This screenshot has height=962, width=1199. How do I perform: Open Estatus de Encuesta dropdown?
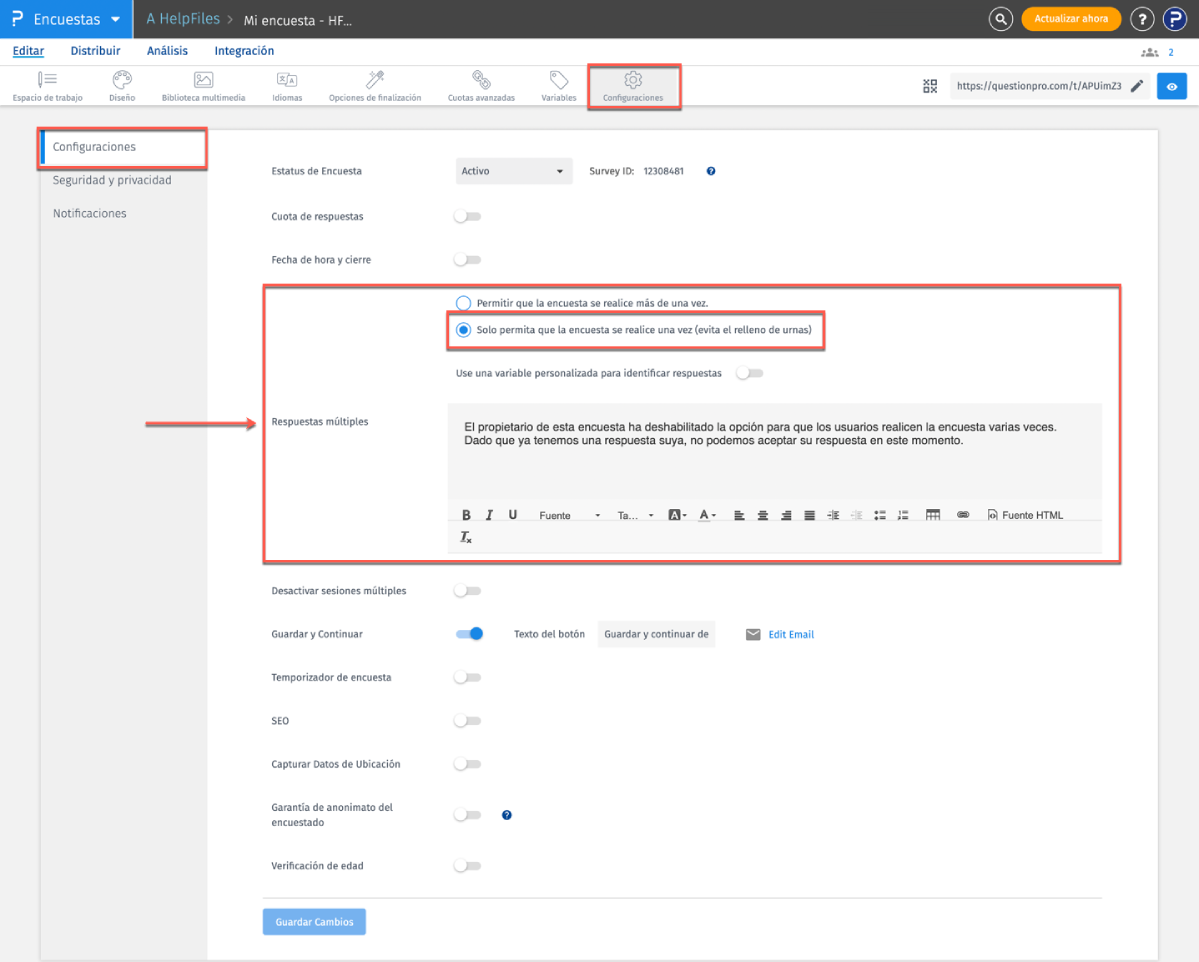click(x=514, y=171)
